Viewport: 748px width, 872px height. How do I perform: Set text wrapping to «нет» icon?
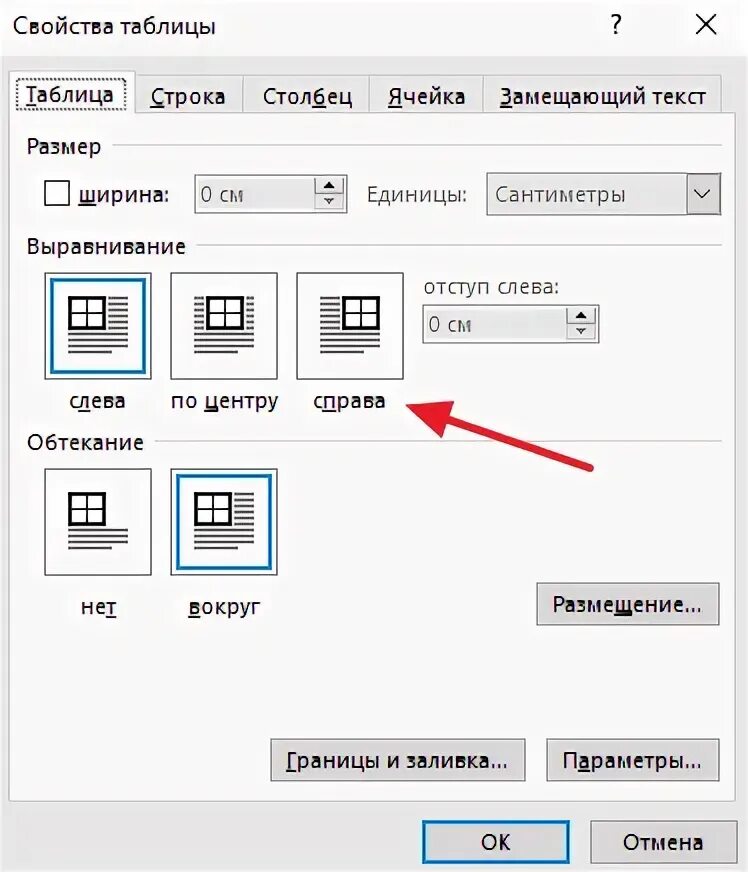[x=98, y=522]
